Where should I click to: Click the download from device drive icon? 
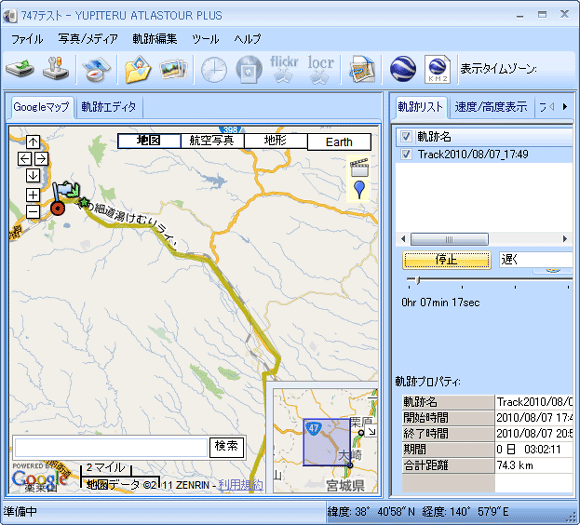pyautogui.click(x=20, y=69)
